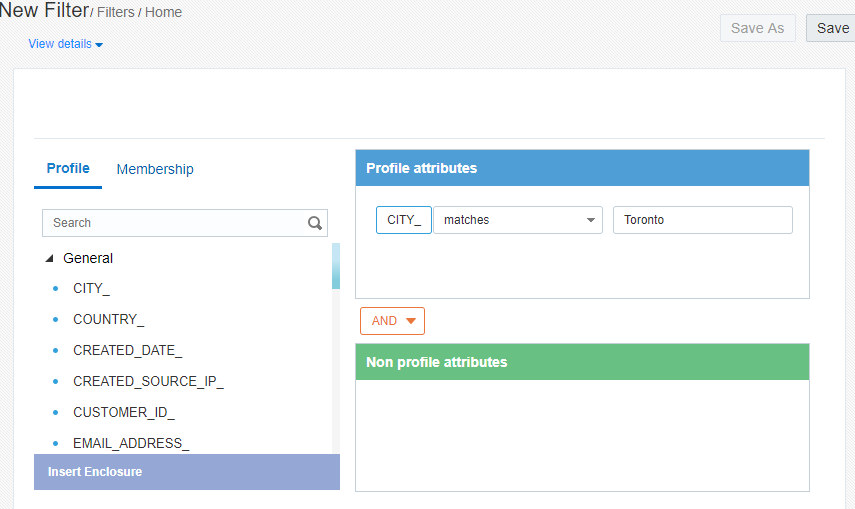Switch to the Profile tab
855x509 pixels.
coord(68,168)
